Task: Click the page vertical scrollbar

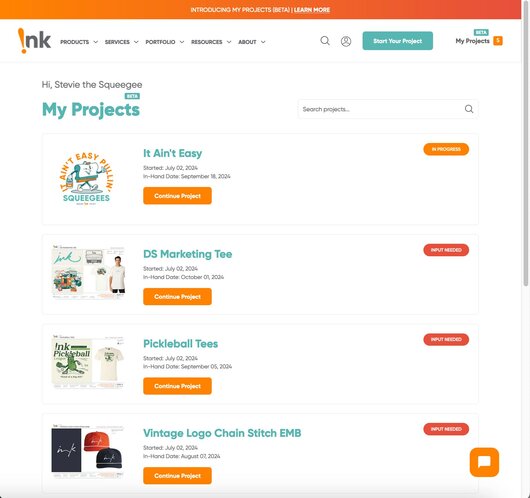Action: [x=526, y=145]
